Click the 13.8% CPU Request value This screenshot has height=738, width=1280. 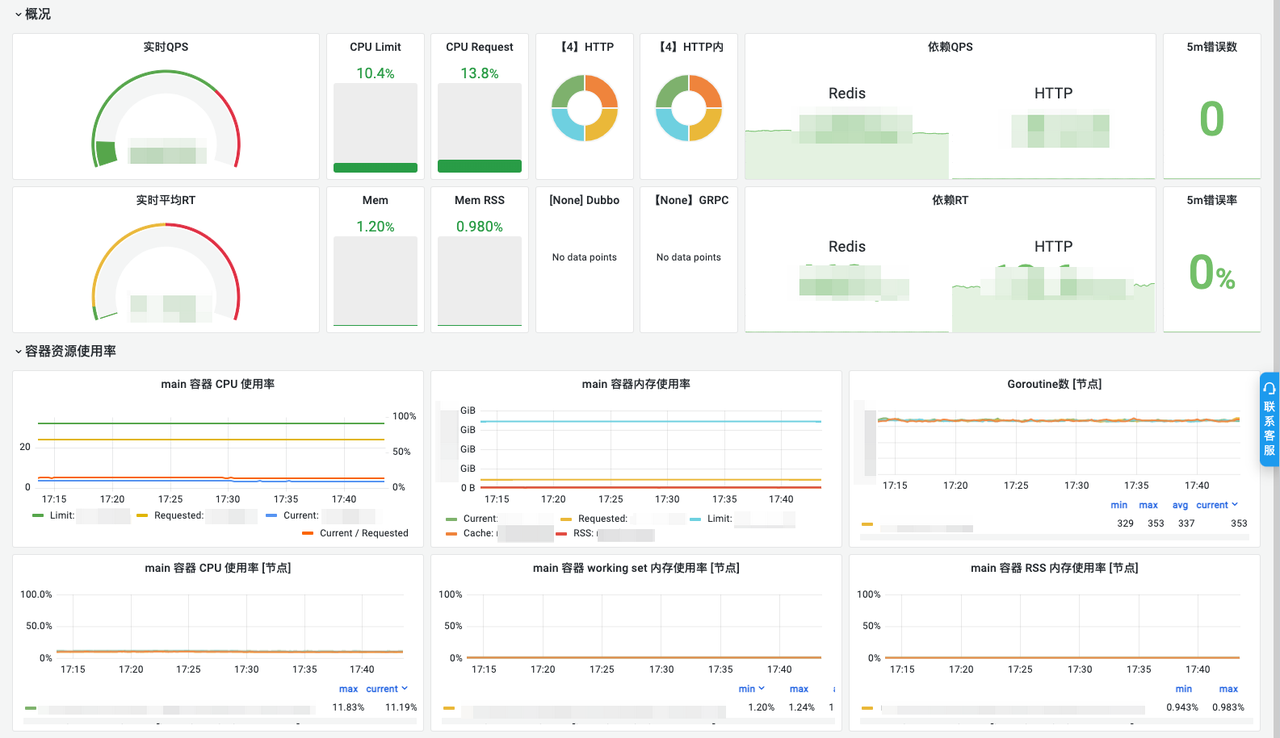479,73
